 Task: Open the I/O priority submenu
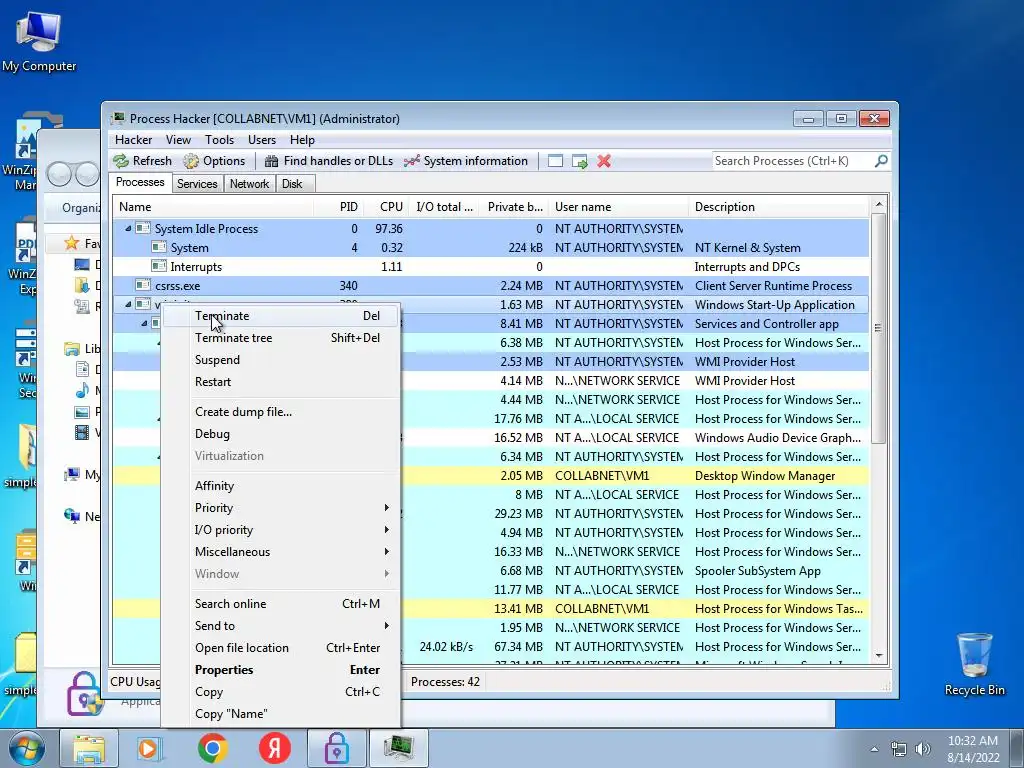(x=281, y=530)
